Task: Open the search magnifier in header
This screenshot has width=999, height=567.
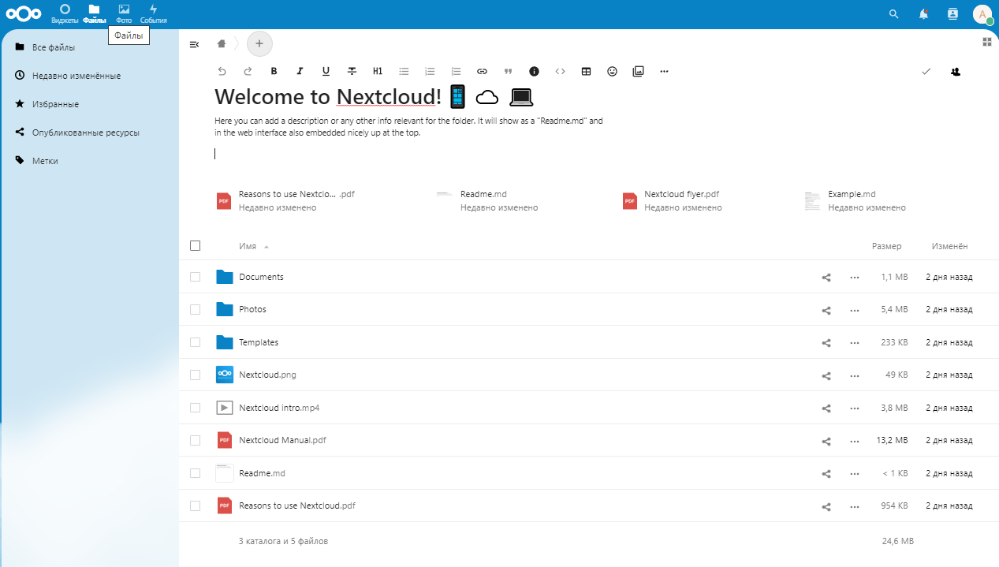Action: coord(893,14)
